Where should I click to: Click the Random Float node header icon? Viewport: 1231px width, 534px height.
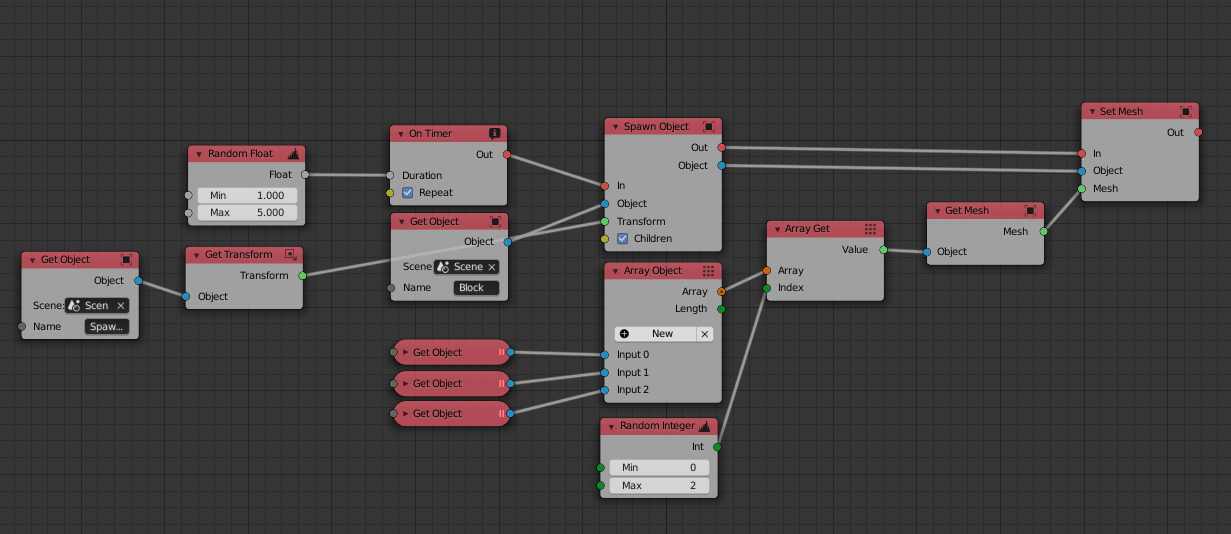(293, 154)
